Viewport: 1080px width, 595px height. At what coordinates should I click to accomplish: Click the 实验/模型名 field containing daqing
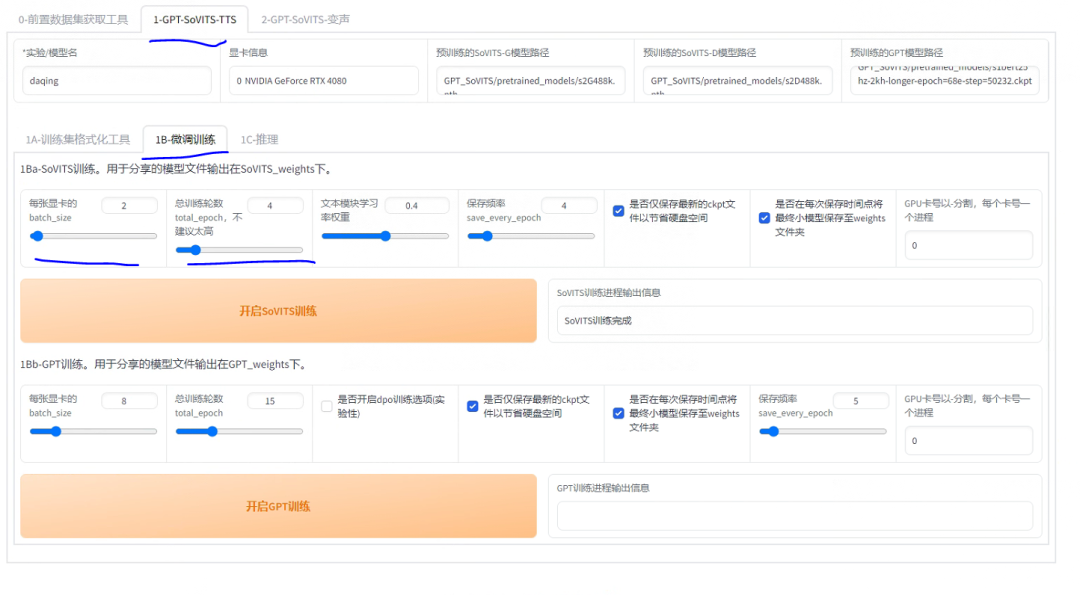pos(117,81)
